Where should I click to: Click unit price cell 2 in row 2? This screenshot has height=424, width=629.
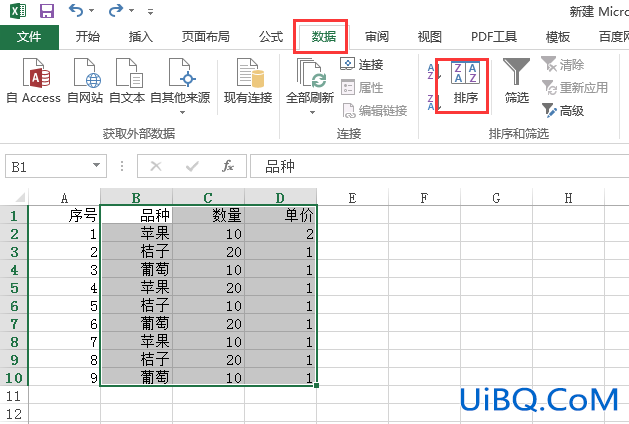pyautogui.click(x=280, y=233)
